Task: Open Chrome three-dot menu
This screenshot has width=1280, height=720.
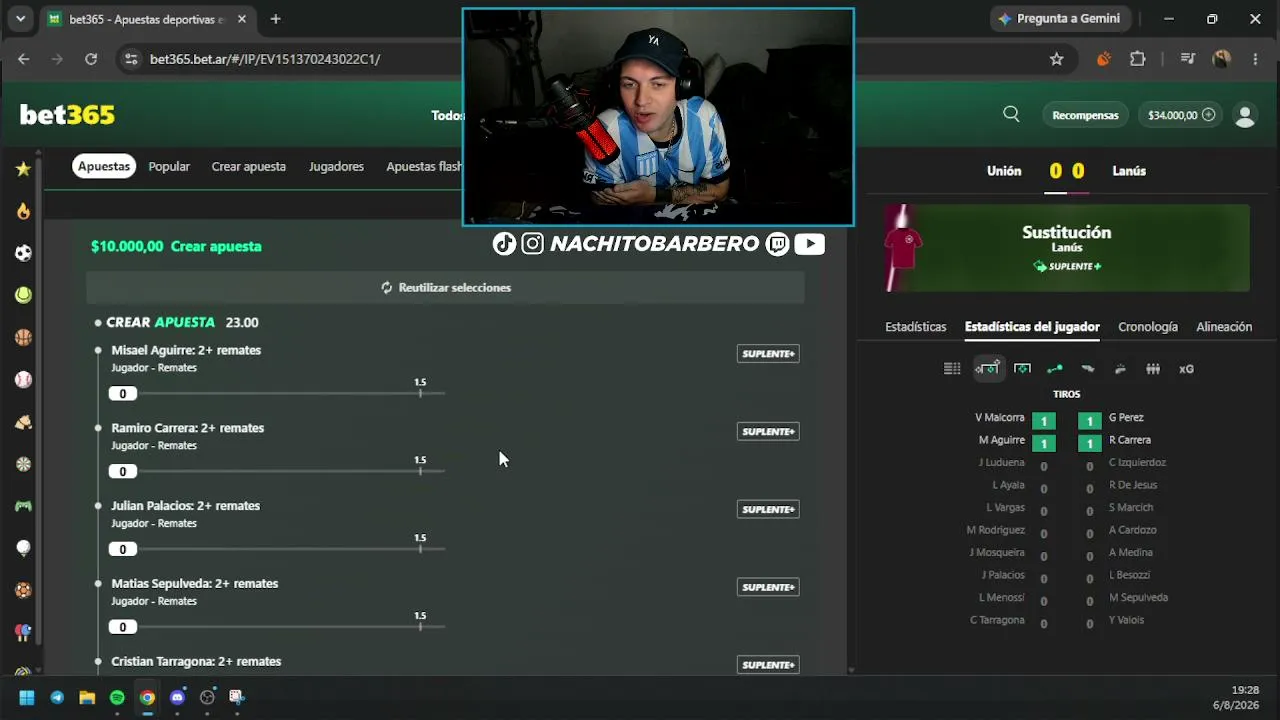Action: [1255, 59]
